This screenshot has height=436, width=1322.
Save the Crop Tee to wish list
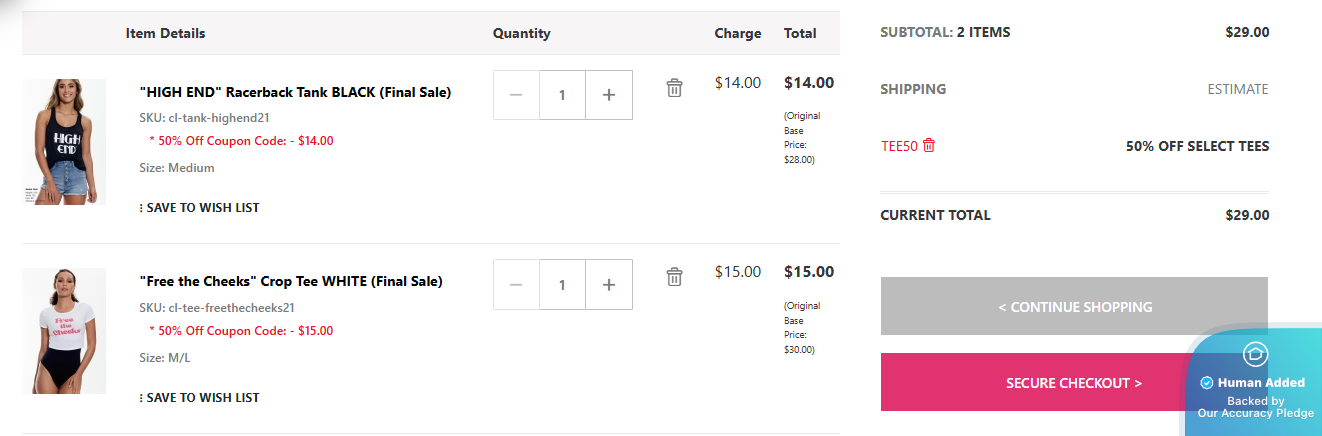[x=200, y=398]
